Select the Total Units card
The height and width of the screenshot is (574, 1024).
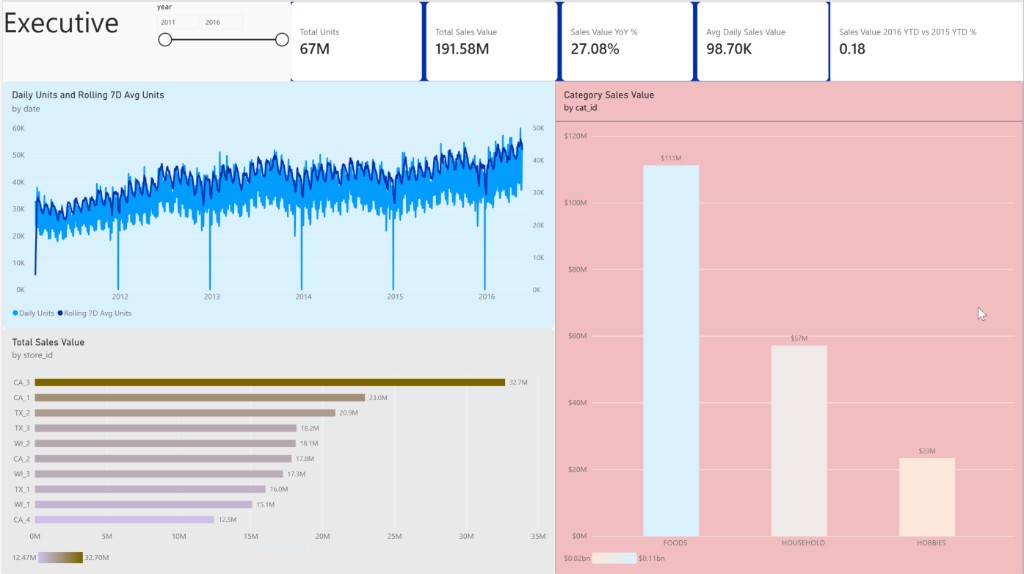357,41
